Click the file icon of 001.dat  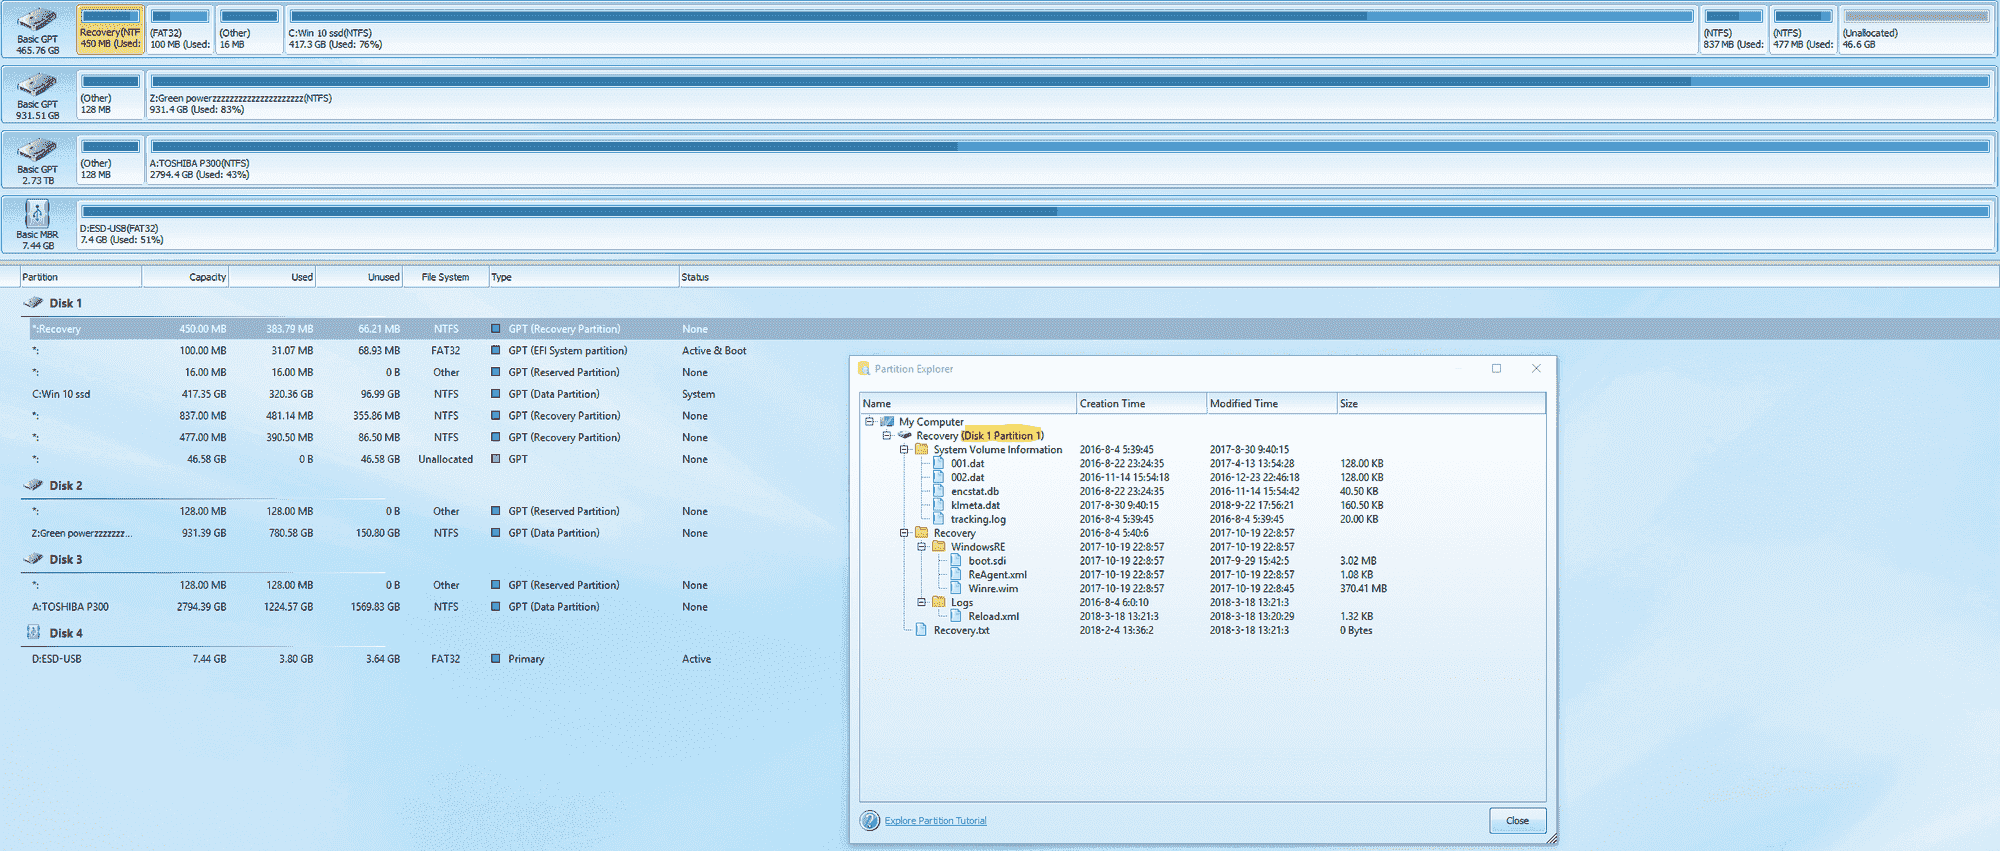tap(939, 463)
